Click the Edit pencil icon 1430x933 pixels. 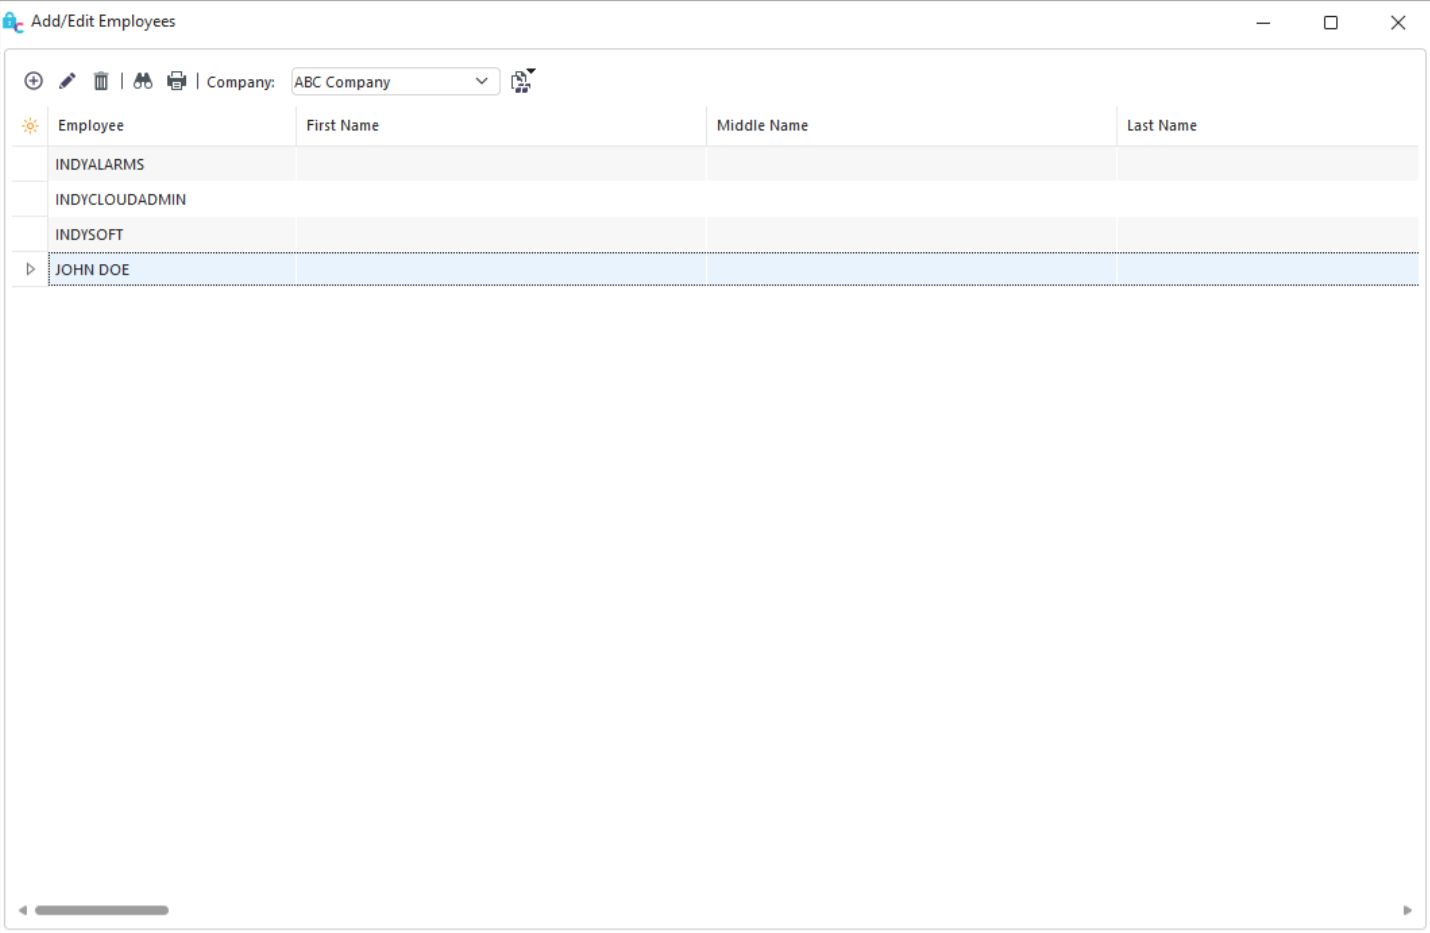pyautogui.click(x=67, y=81)
